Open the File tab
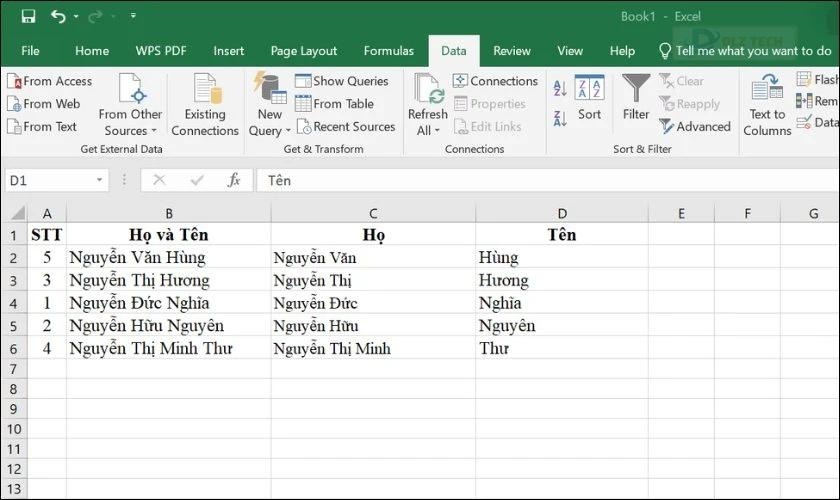Image resolution: width=840 pixels, height=500 pixels. [30, 51]
